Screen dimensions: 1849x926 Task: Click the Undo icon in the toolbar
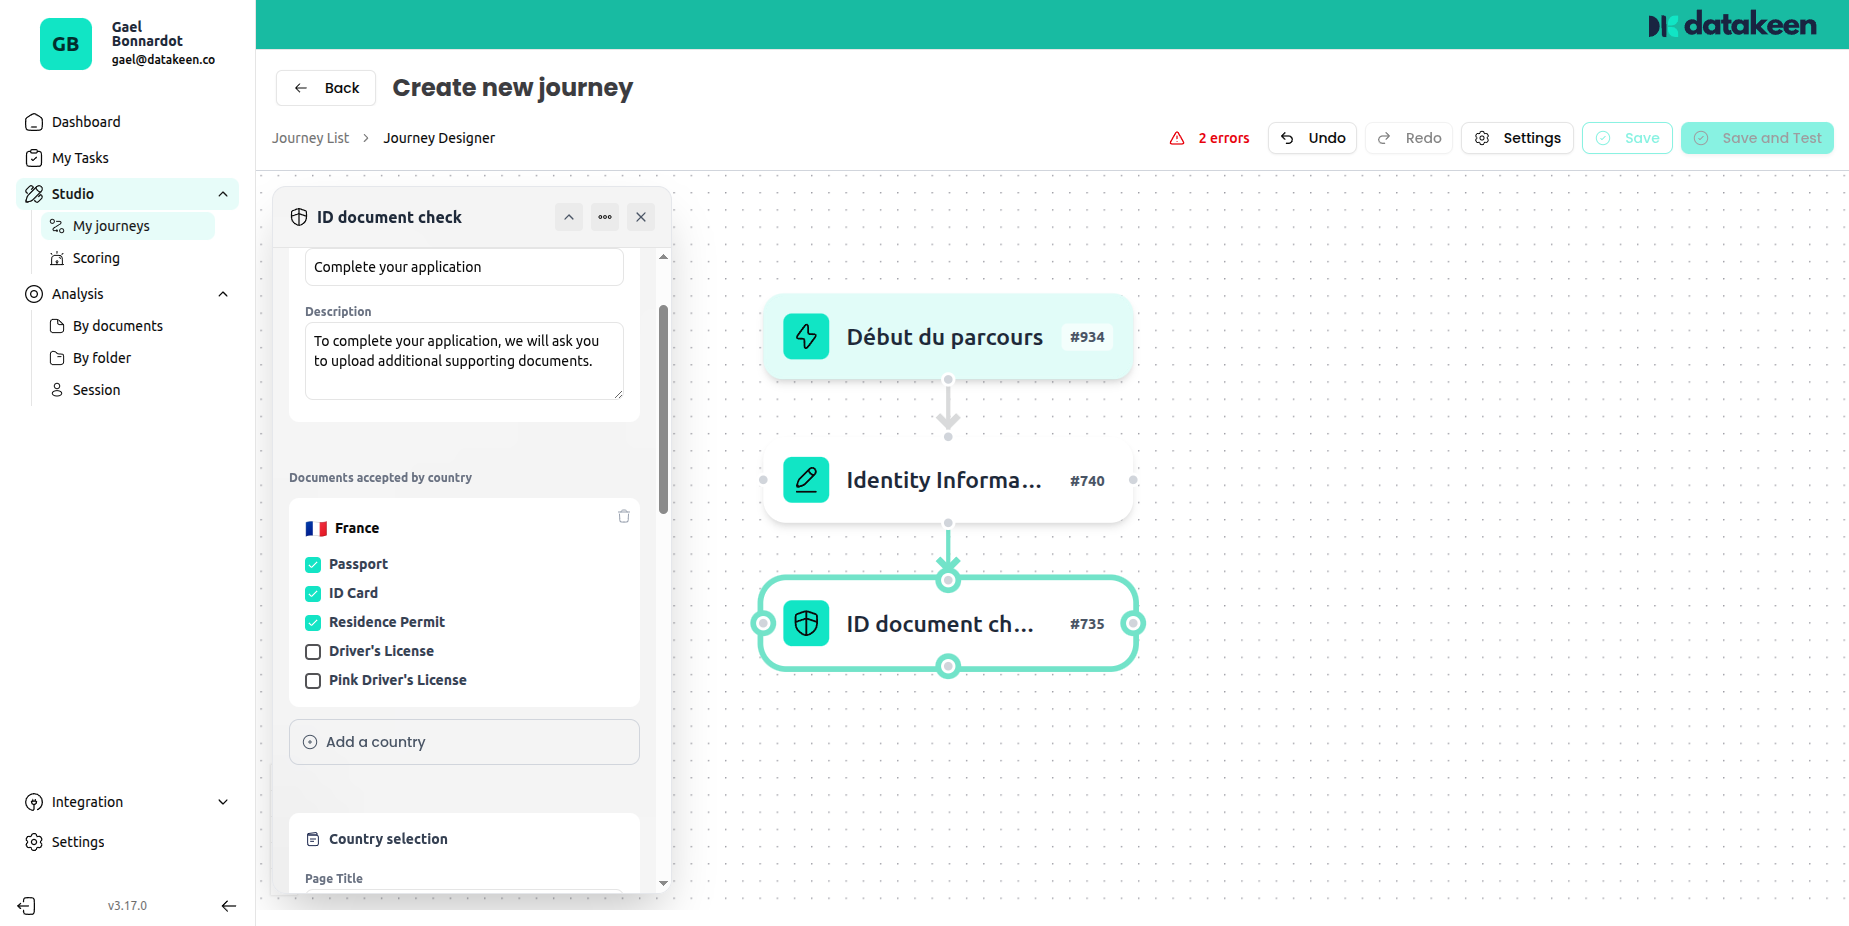point(1288,138)
